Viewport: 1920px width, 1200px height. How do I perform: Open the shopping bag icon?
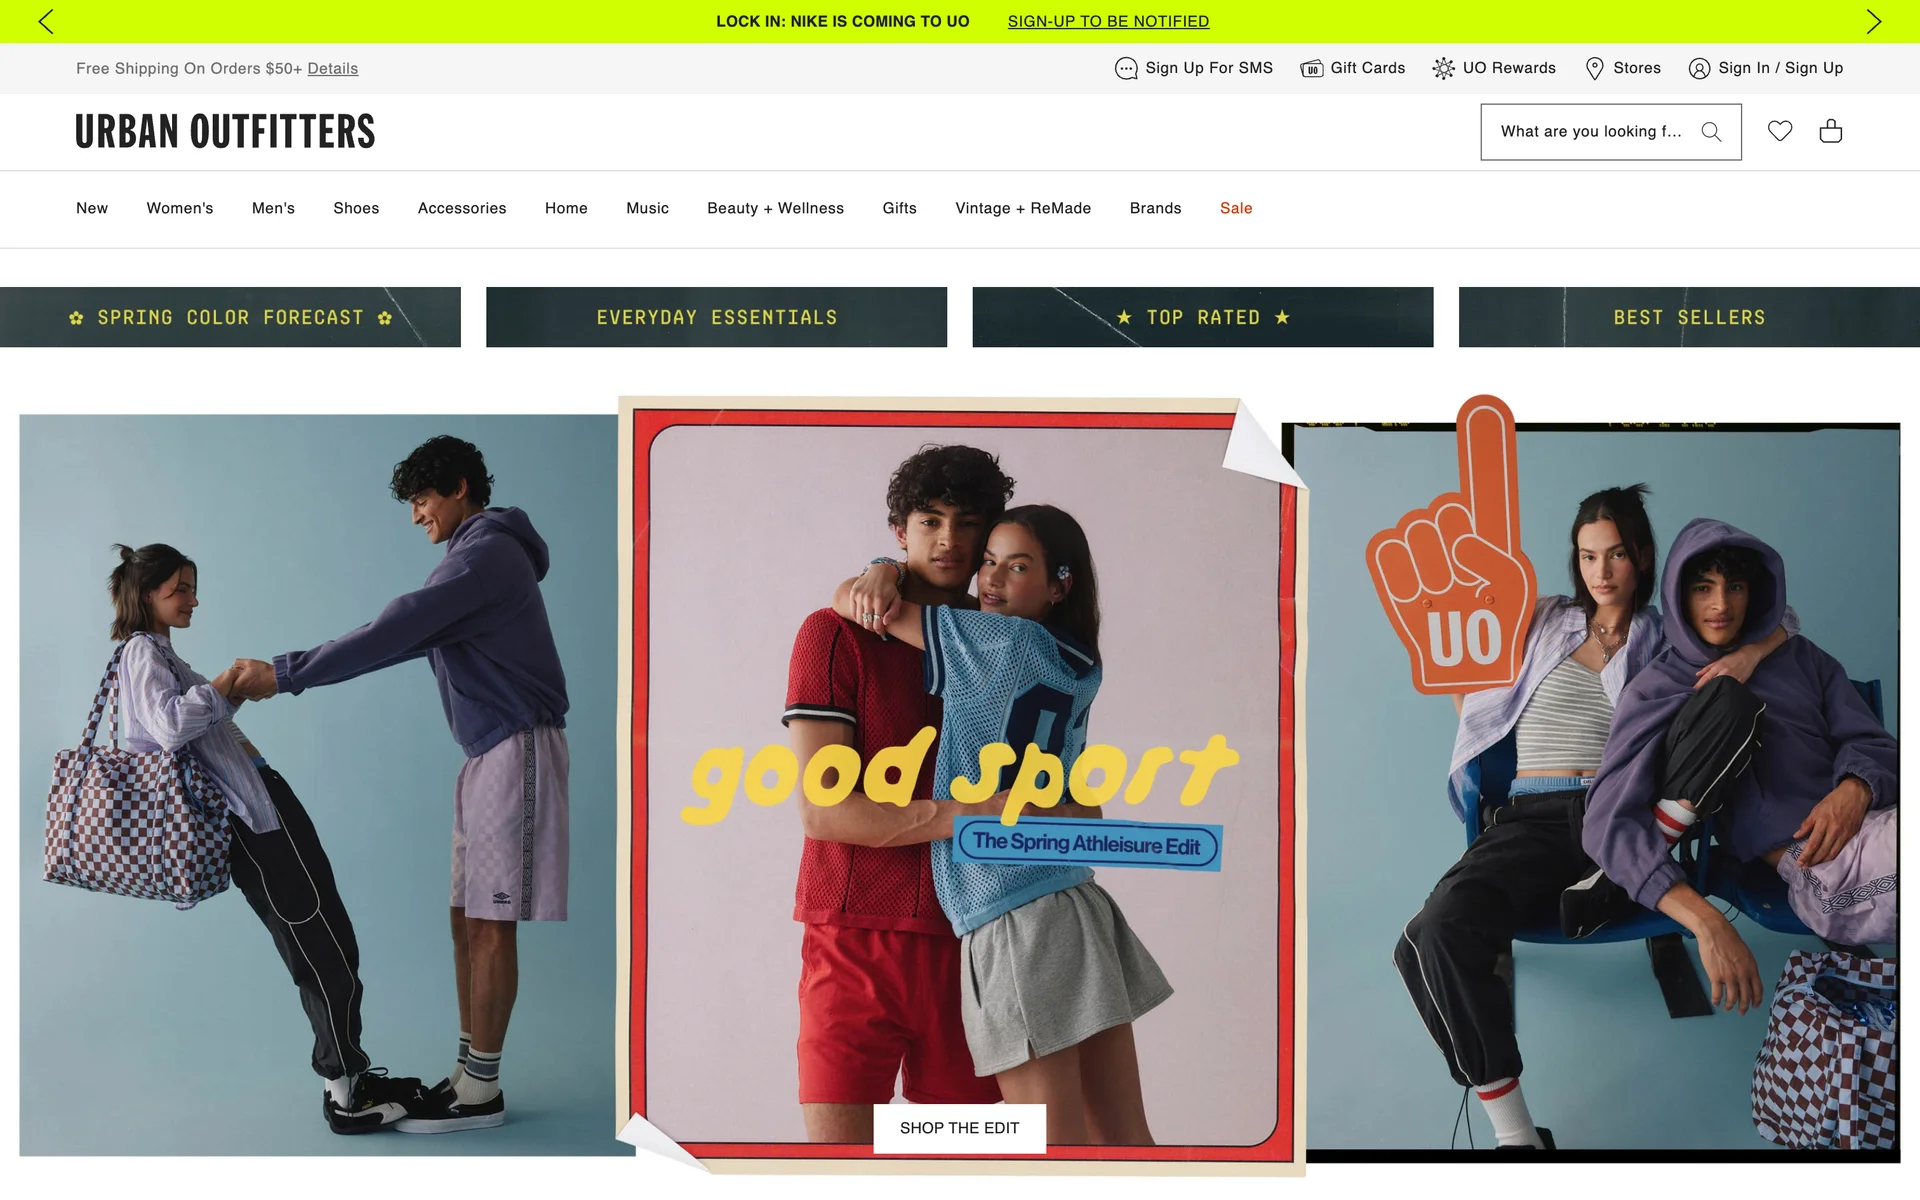[x=1830, y=131]
